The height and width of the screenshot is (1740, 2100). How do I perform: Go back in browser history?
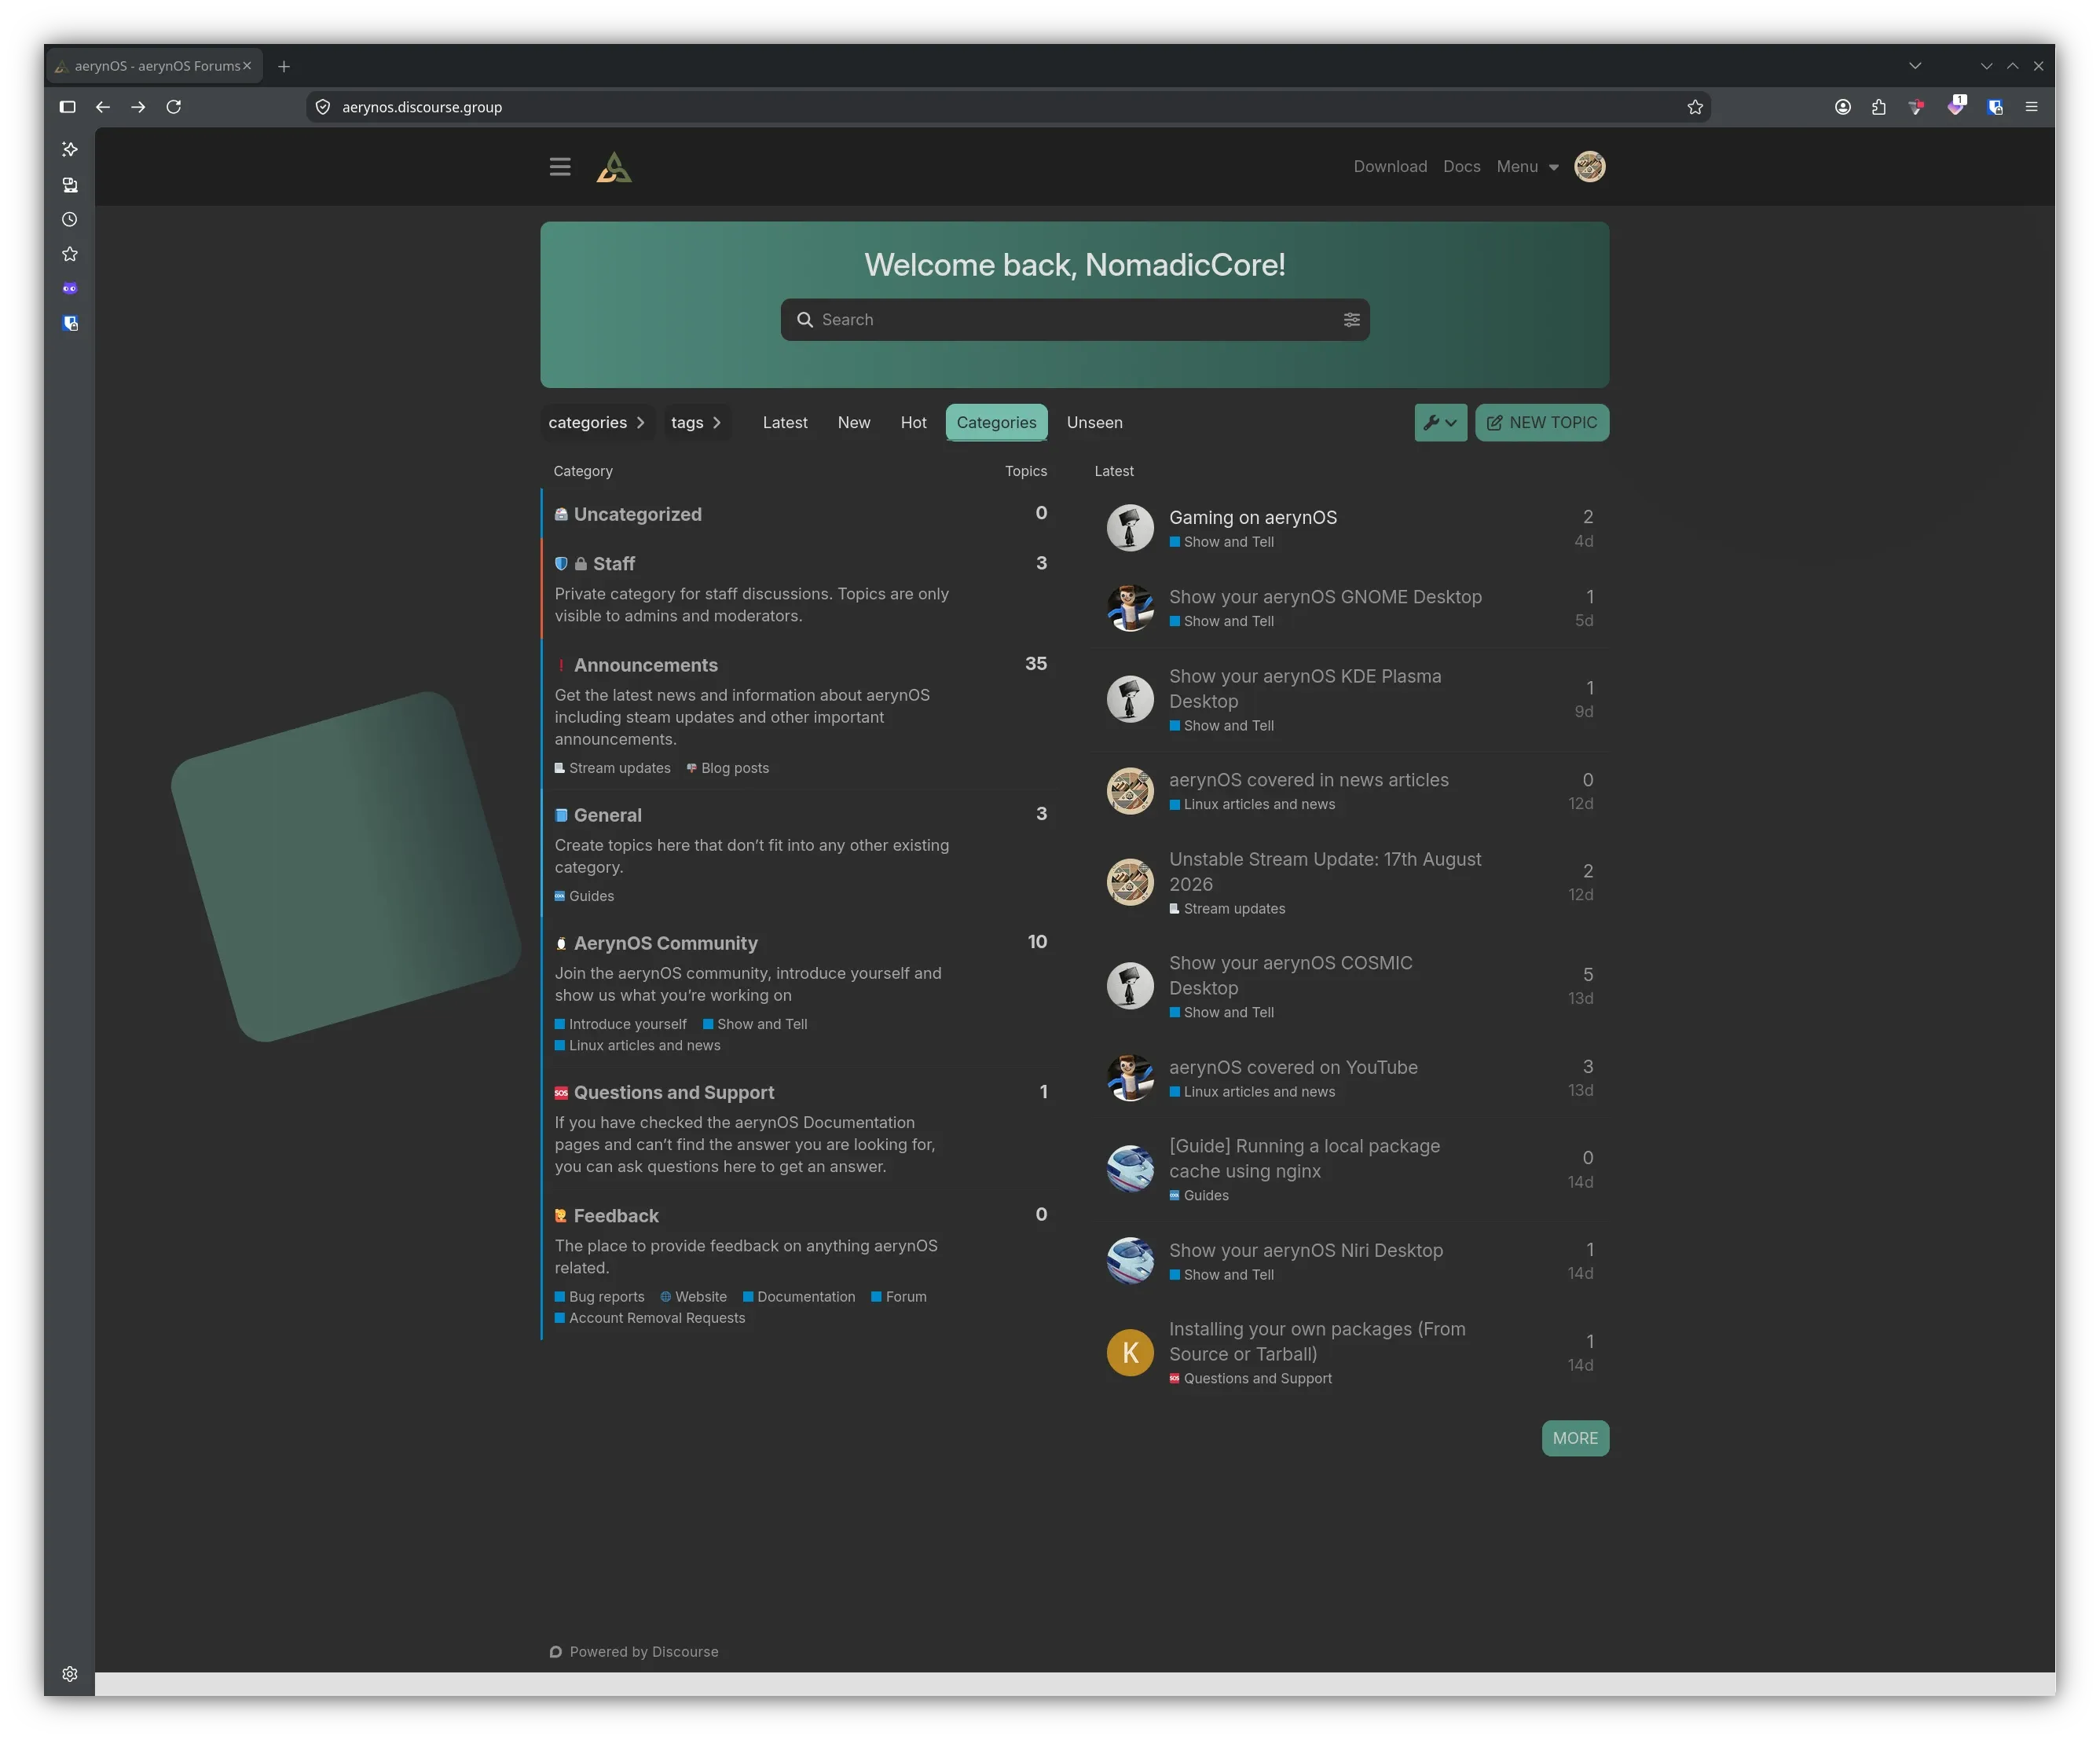(103, 107)
